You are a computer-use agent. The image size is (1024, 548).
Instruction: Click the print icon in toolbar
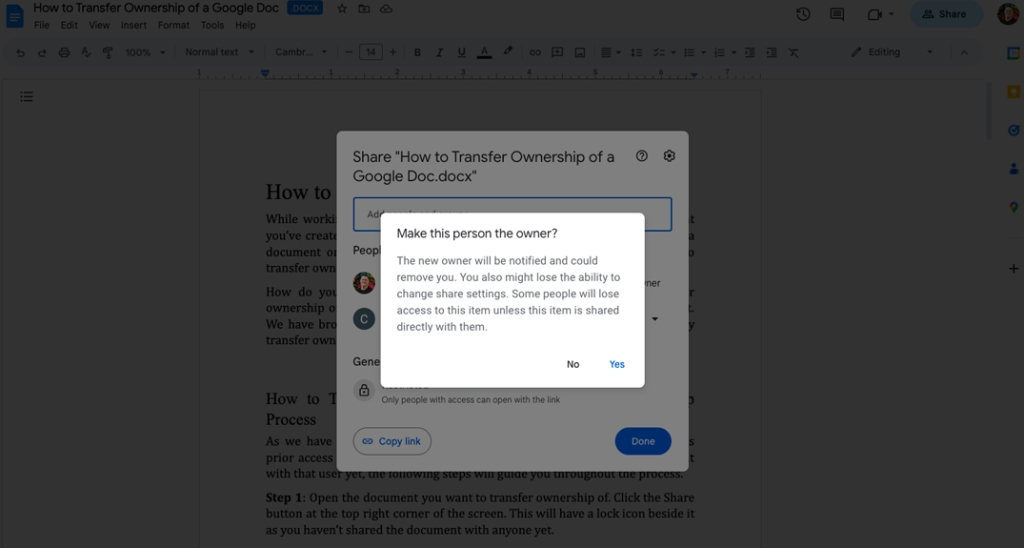[x=64, y=52]
